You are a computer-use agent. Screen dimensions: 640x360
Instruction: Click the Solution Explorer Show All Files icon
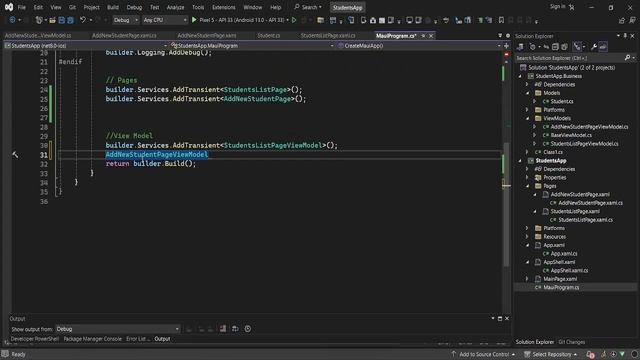(x=564, y=47)
